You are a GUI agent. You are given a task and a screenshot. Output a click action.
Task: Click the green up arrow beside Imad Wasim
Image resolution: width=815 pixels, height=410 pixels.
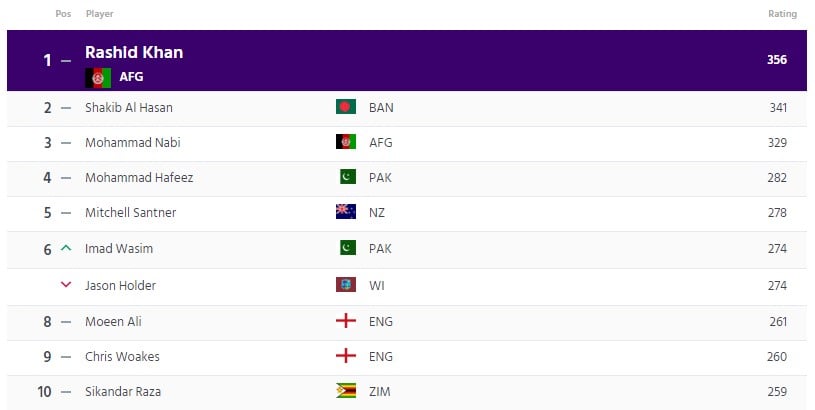[x=65, y=248]
